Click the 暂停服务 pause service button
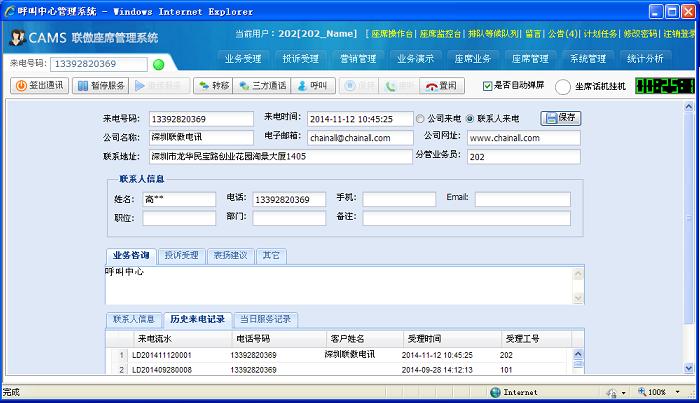 coord(100,86)
